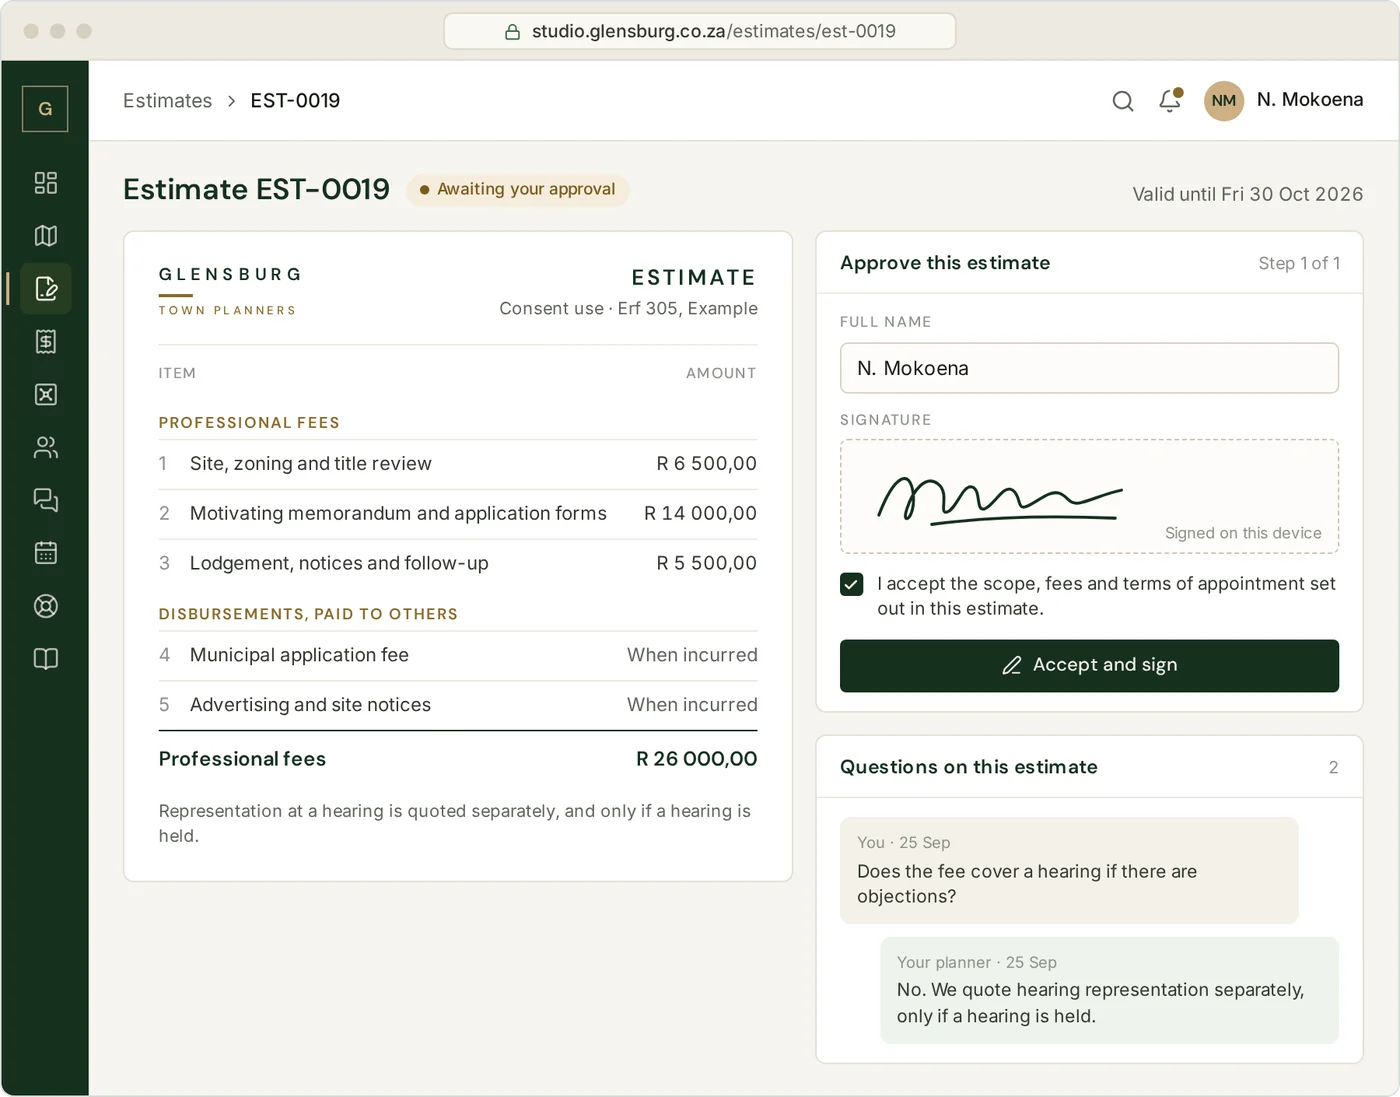
Task: Click the 'Awaiting your approval' status badge
Action: tap(517, 189)
